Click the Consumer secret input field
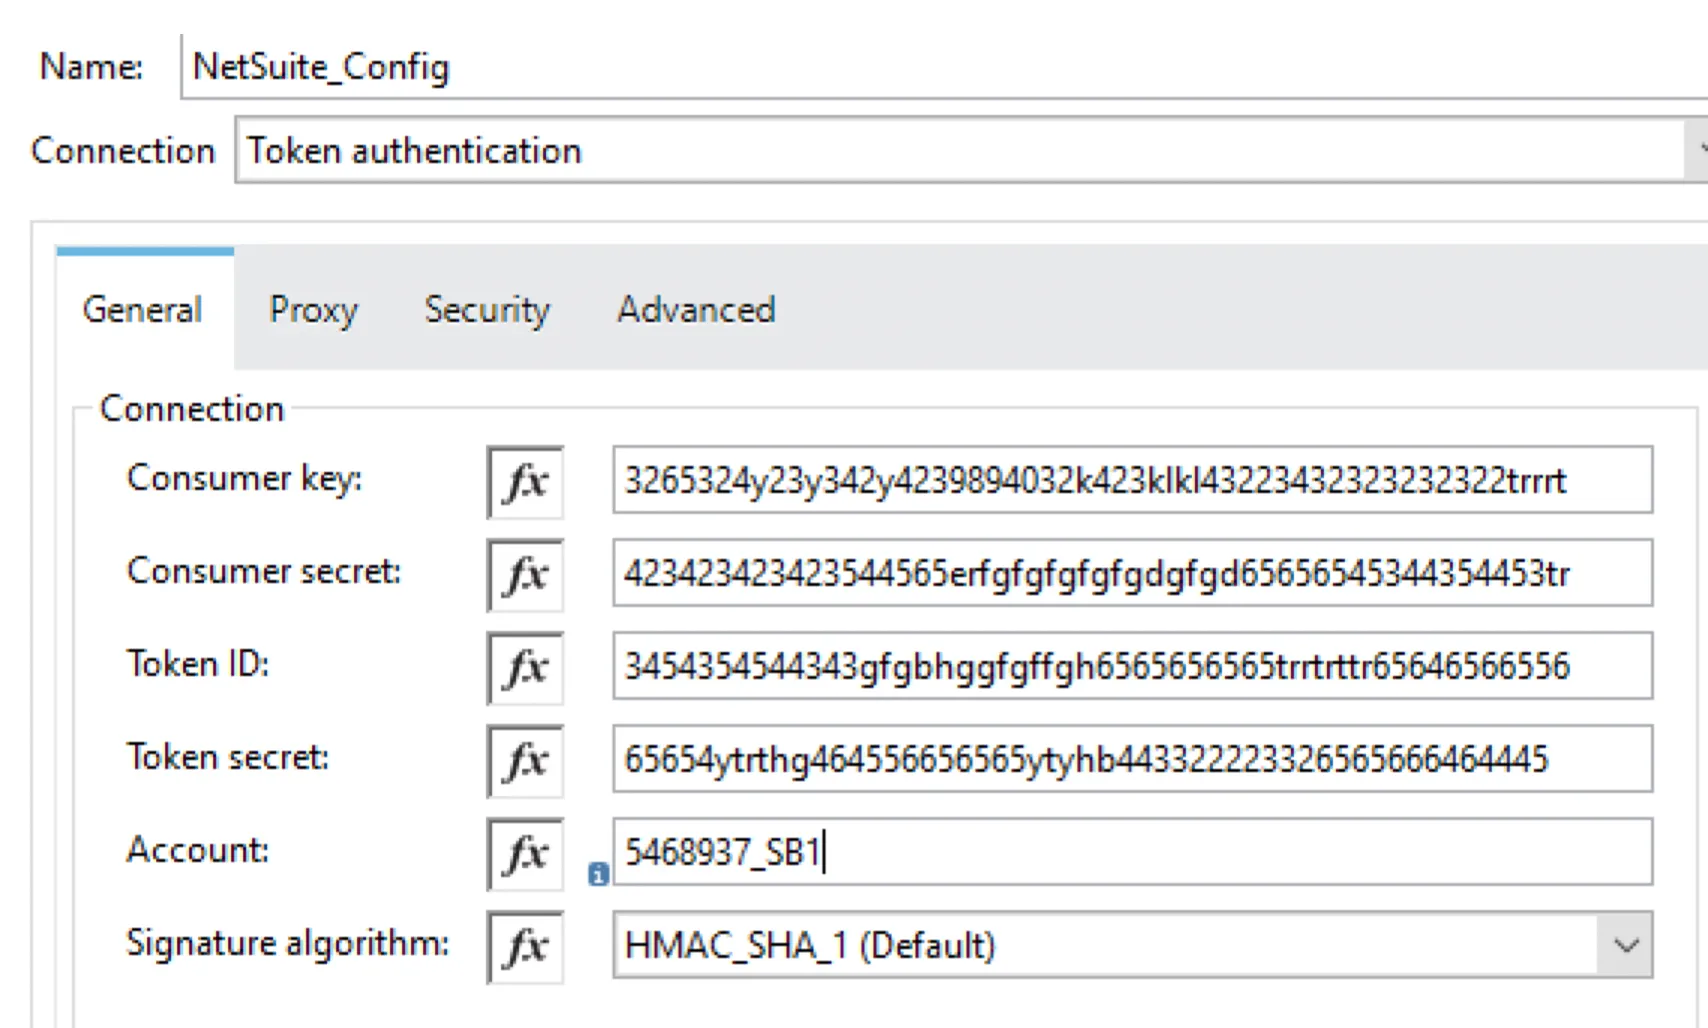The image size is (1708, 1028). (x=1132, y=573)
